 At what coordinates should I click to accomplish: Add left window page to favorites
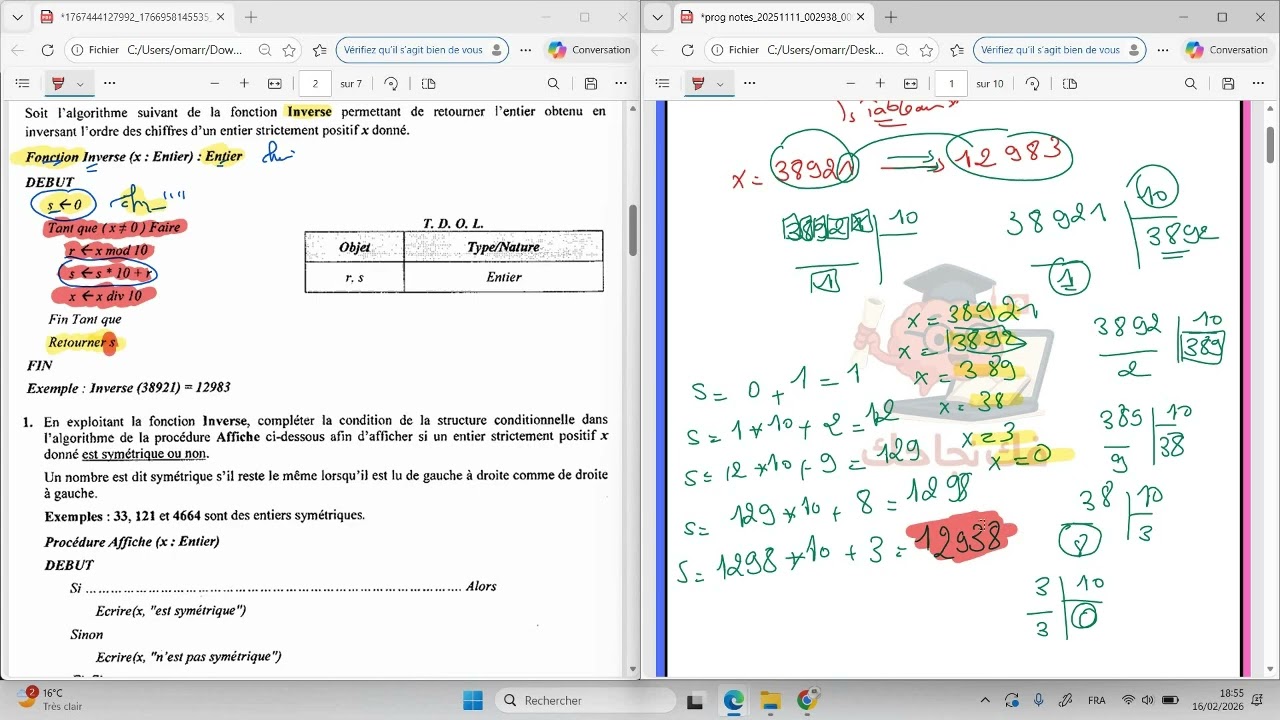pos(289,50)
